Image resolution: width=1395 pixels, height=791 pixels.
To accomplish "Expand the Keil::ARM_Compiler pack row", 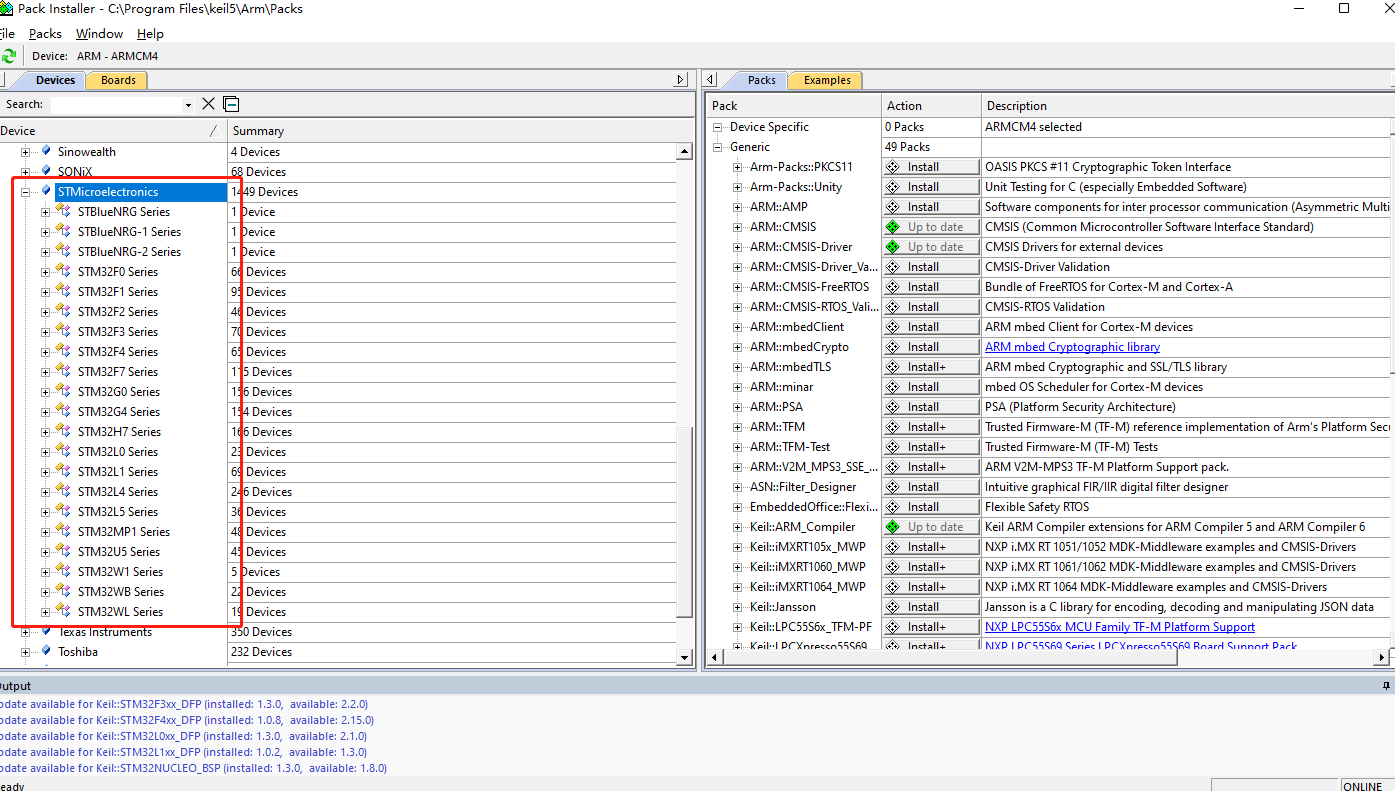I will coord(738,527).
